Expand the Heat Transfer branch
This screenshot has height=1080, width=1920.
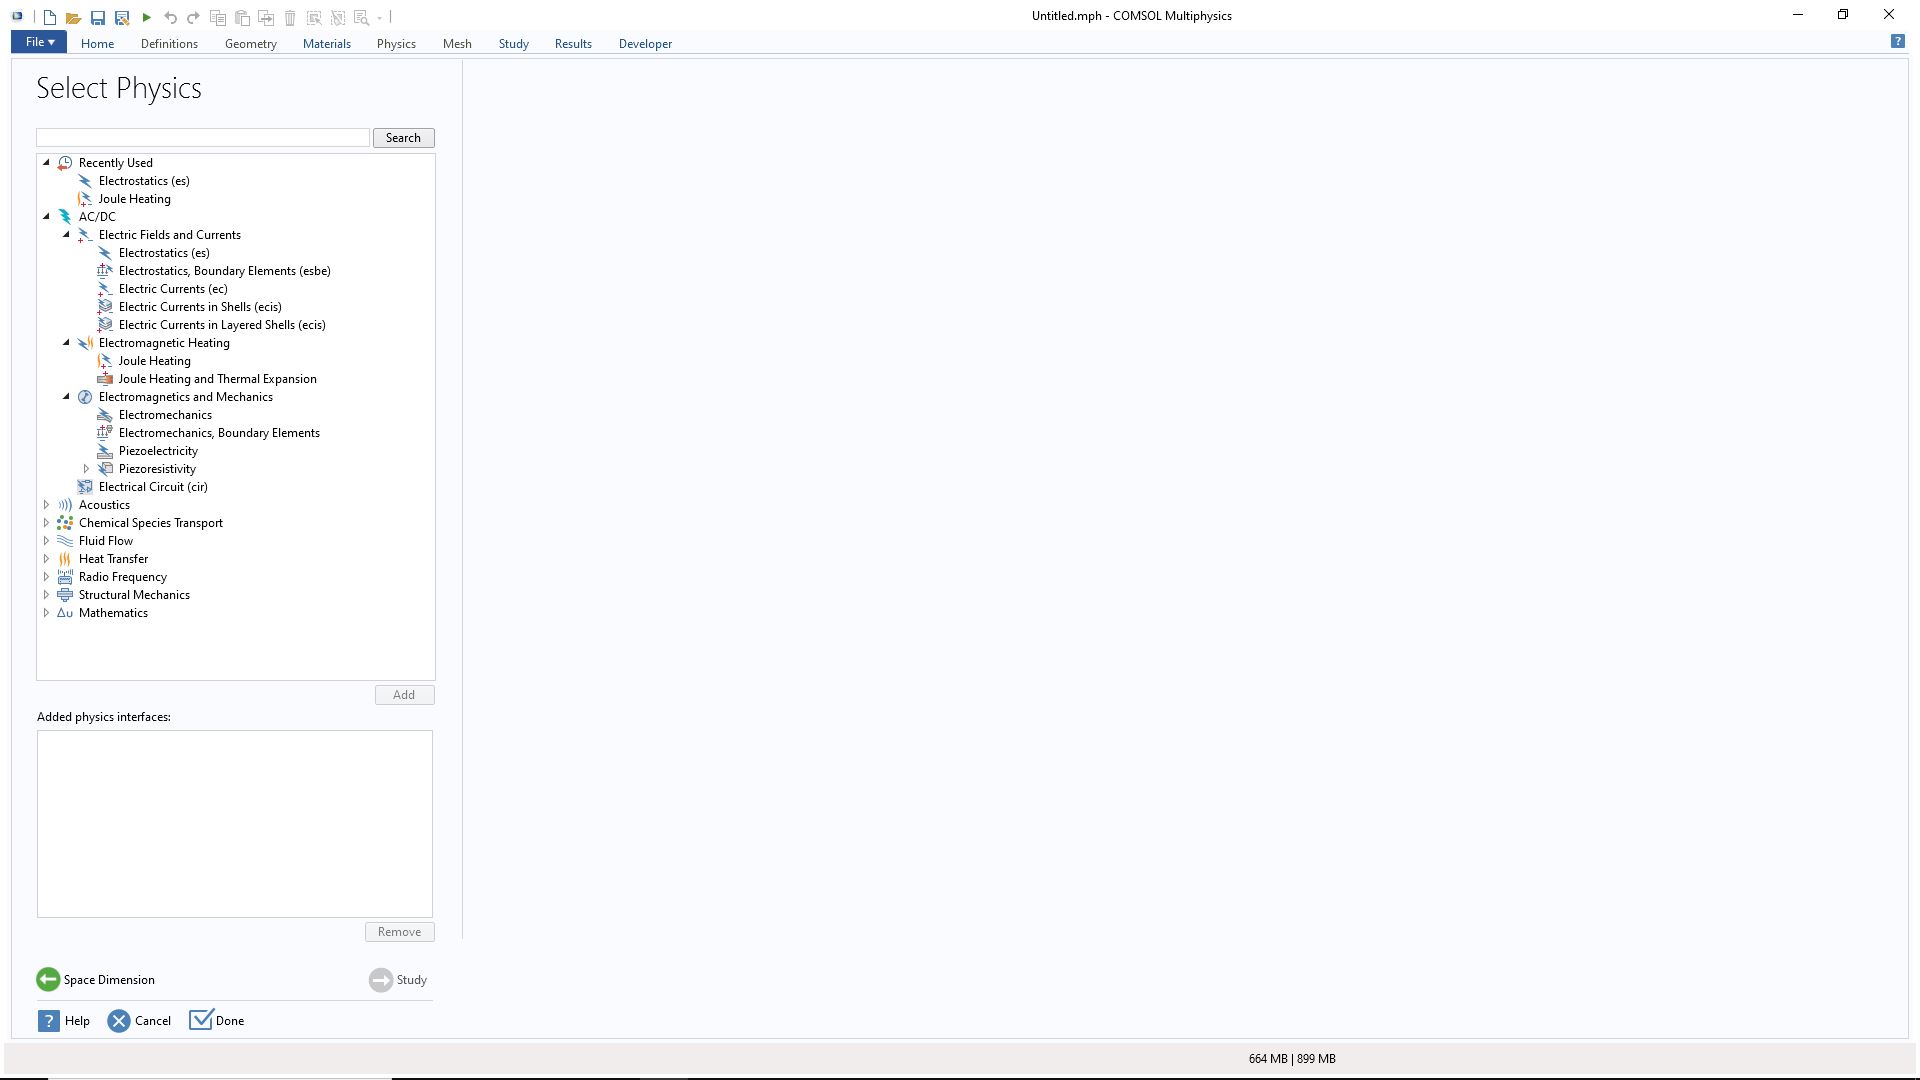[46, 559]
